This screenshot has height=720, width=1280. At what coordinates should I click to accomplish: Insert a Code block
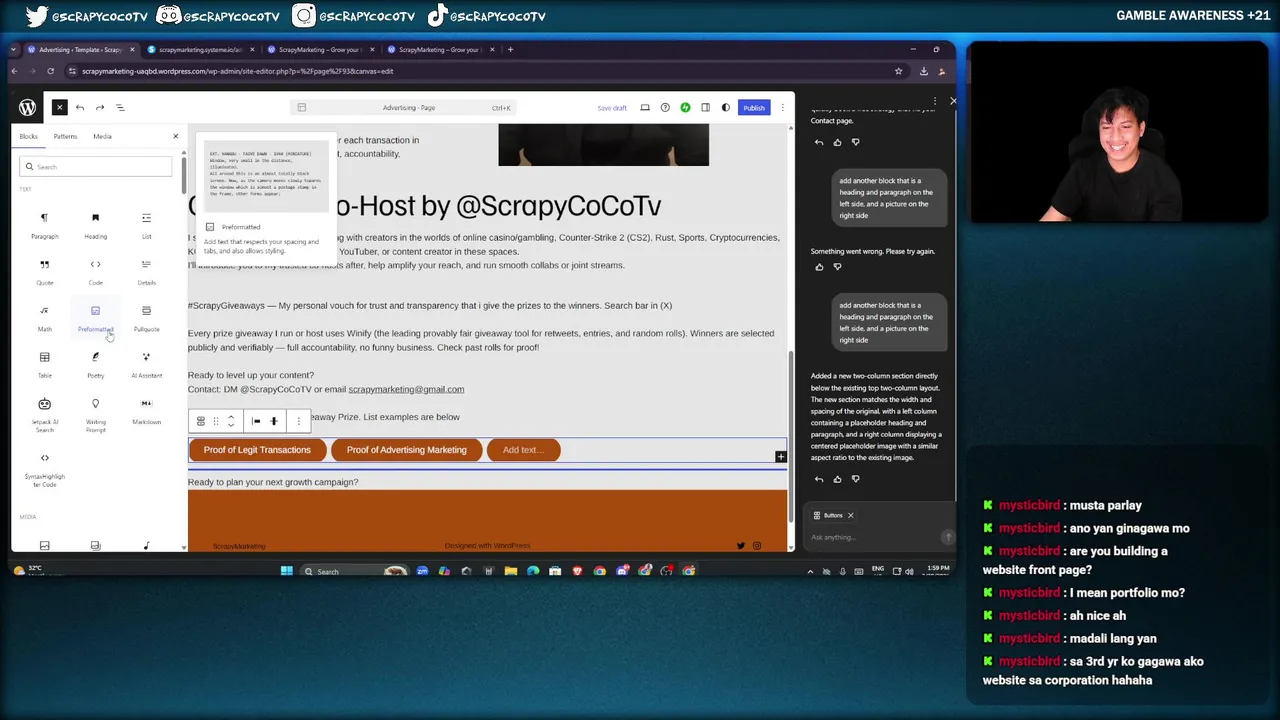[95, 272]
